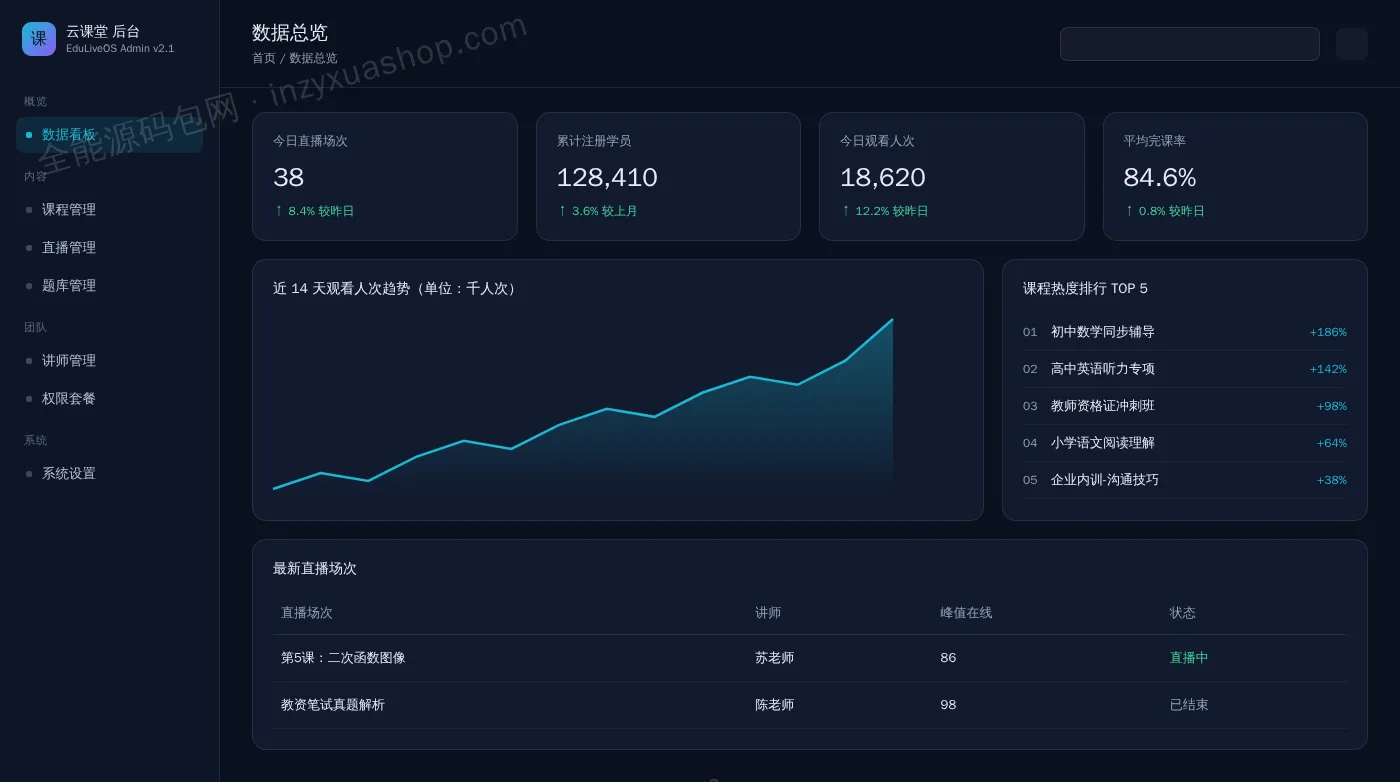The image size is (1400, 782).
Task: Click the +186% growth value
Action: [1328, 332]
